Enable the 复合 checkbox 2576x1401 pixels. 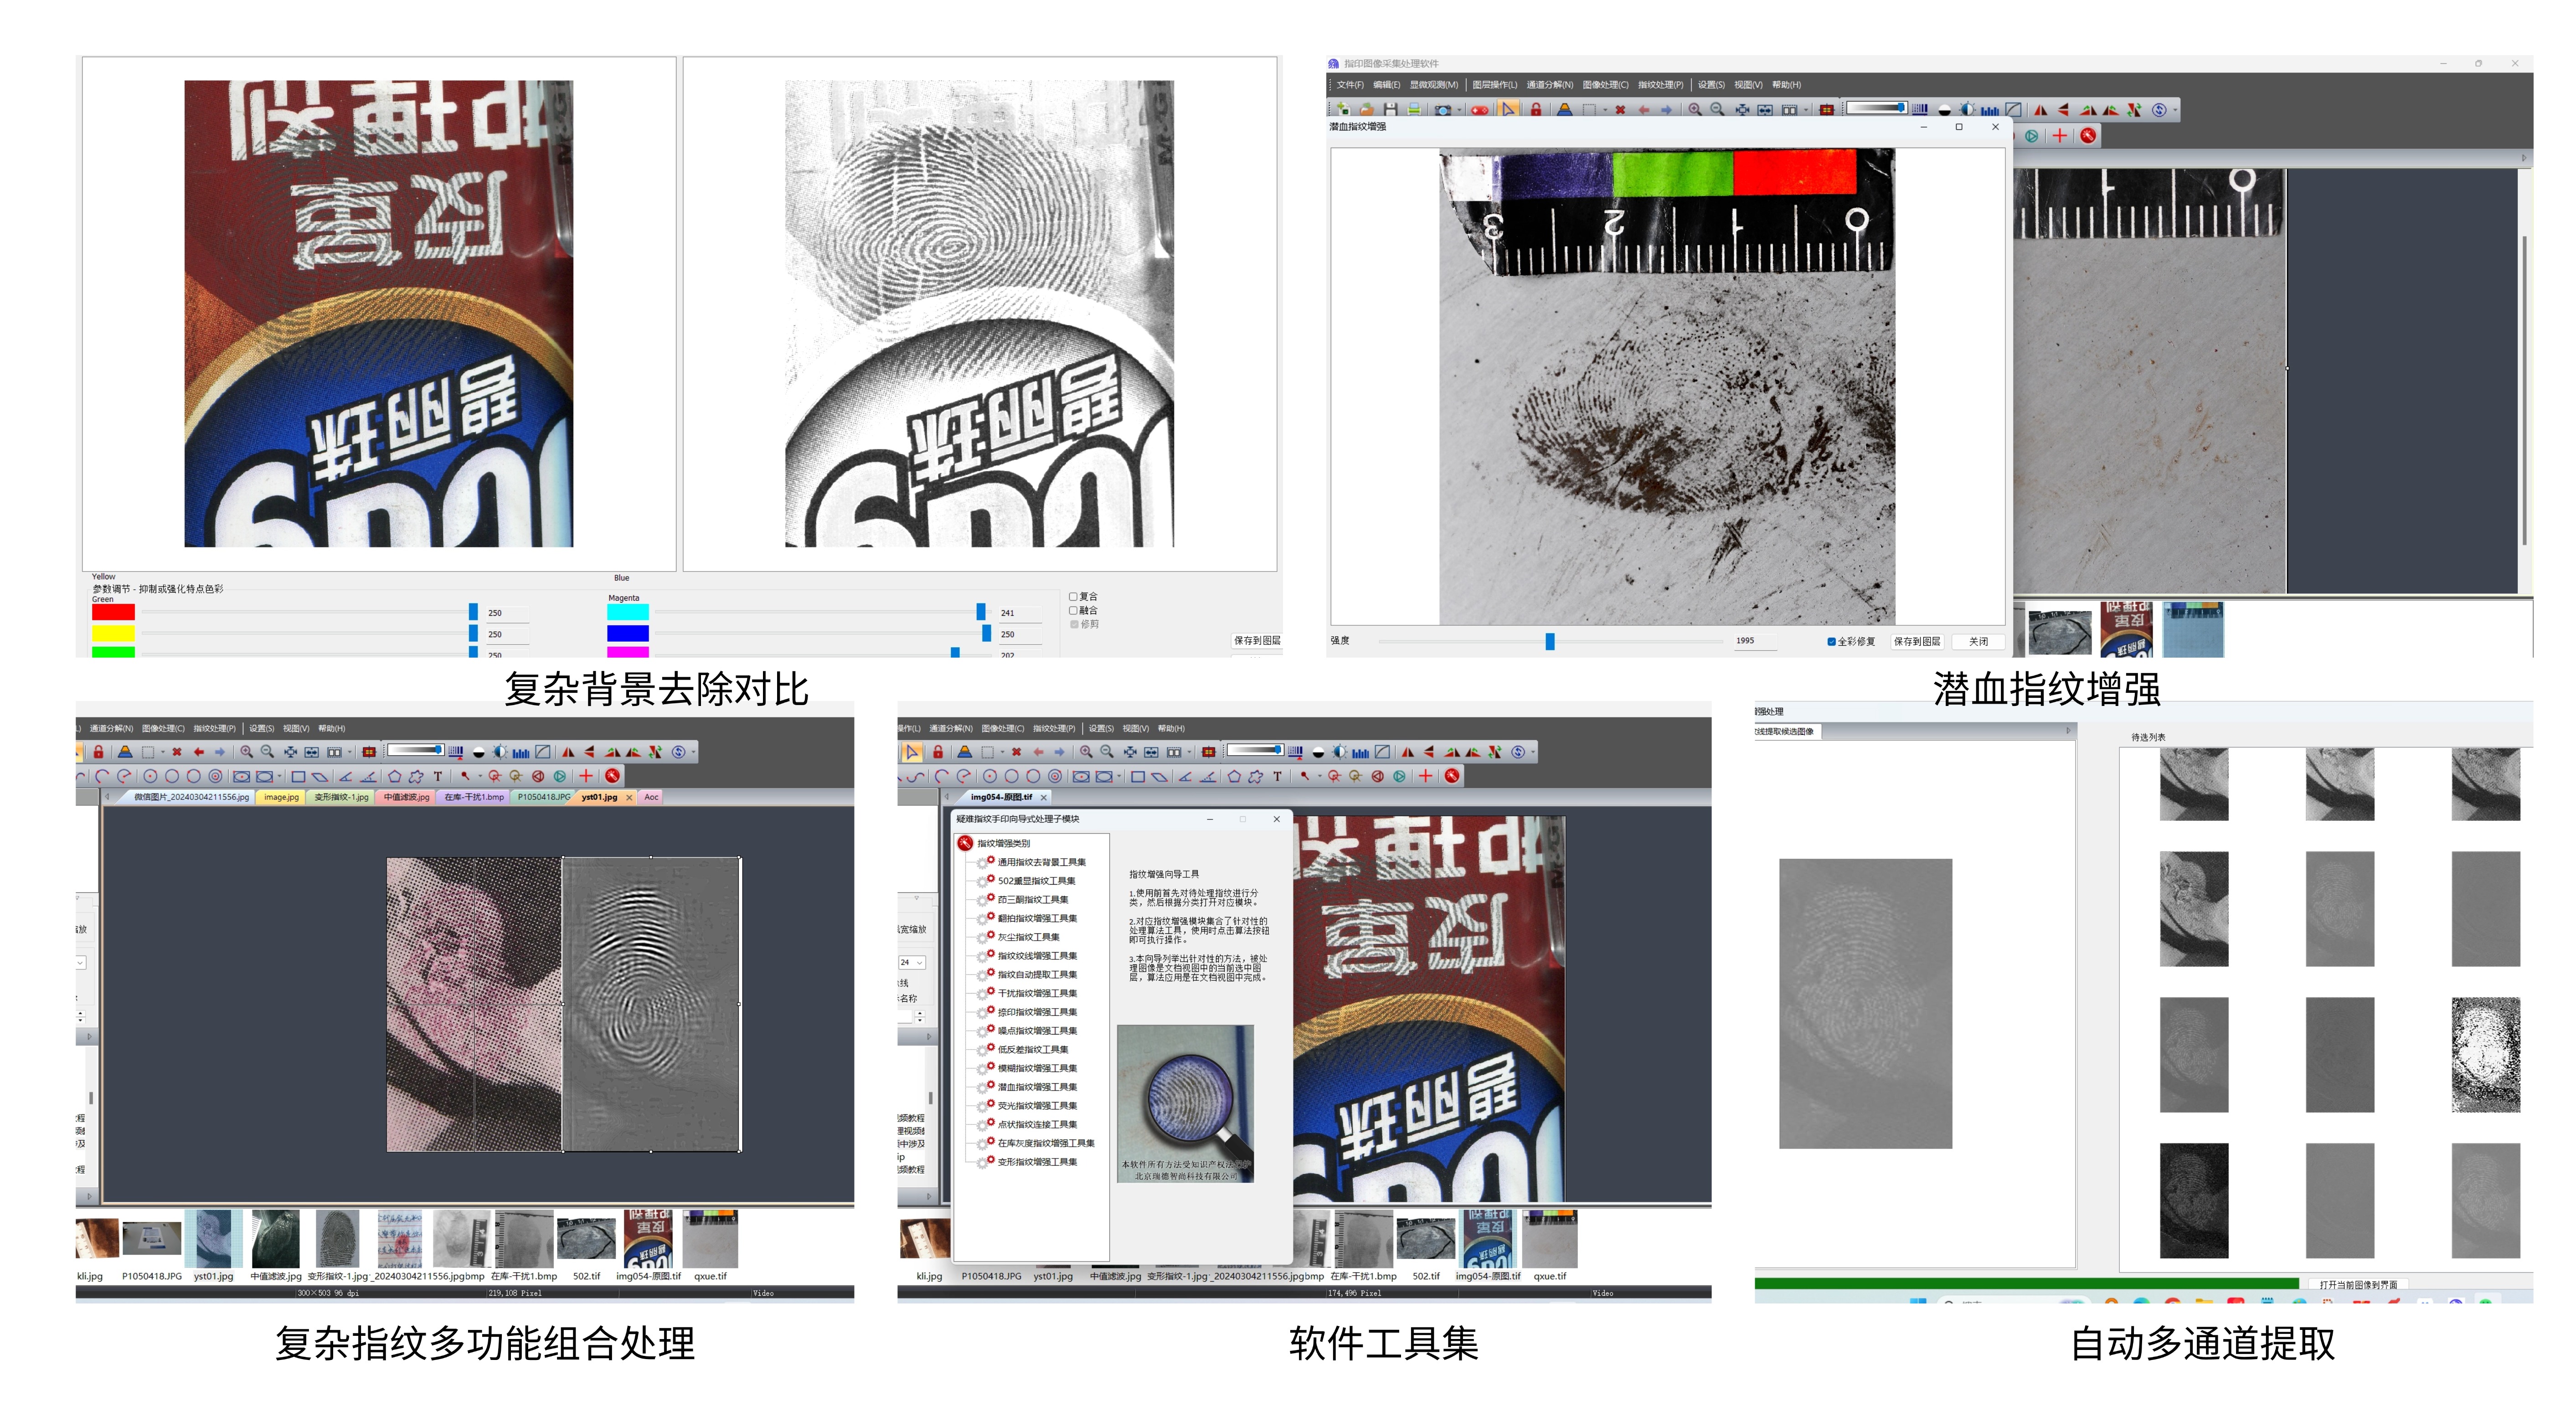click(x=1073, y=597)
